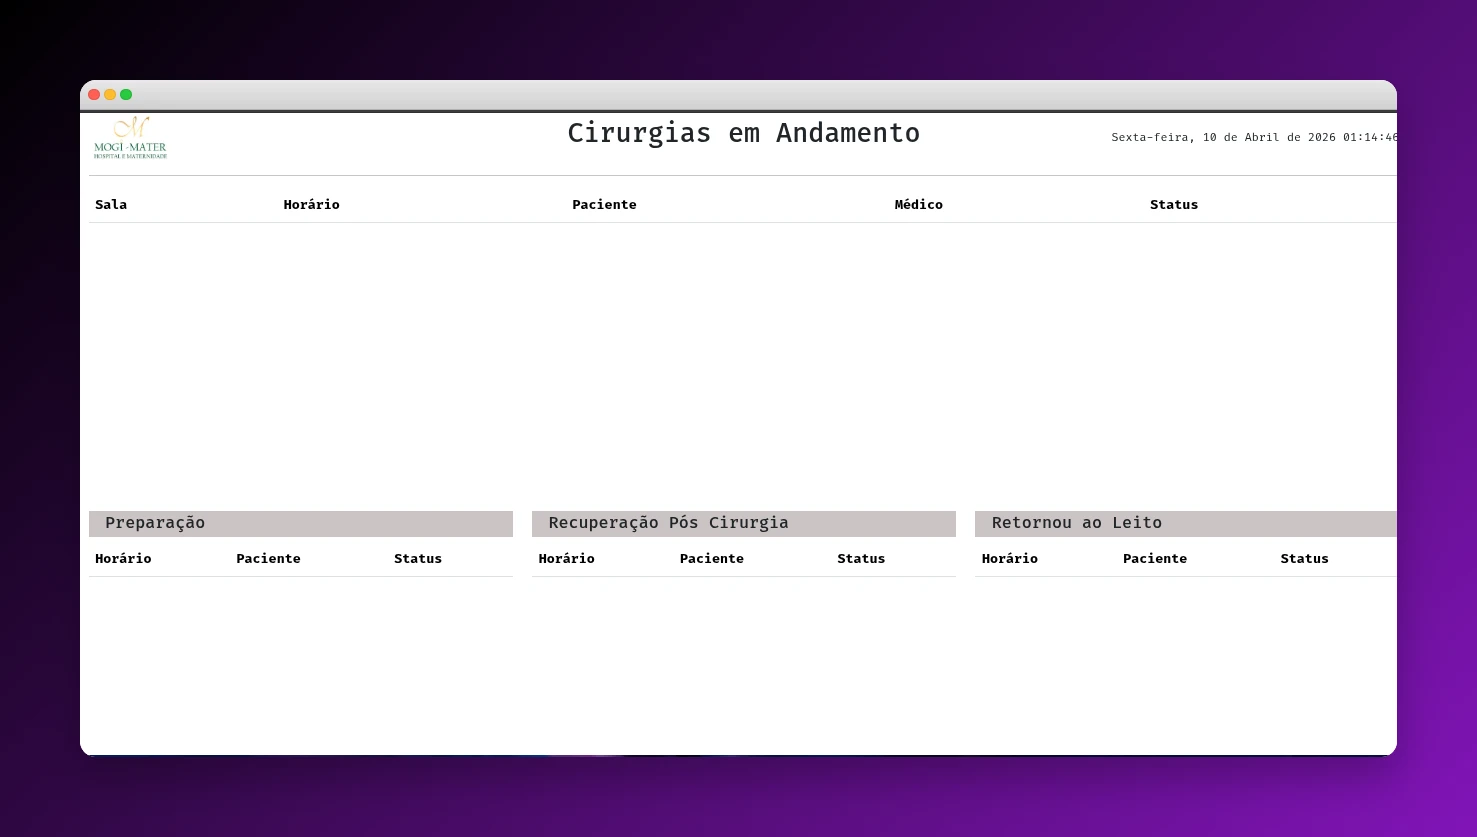Viewport: 1477px width, 837px height.
Task: Click the 'Cirurgias em Andamento' page title
Action: click(x=743, y=133)
